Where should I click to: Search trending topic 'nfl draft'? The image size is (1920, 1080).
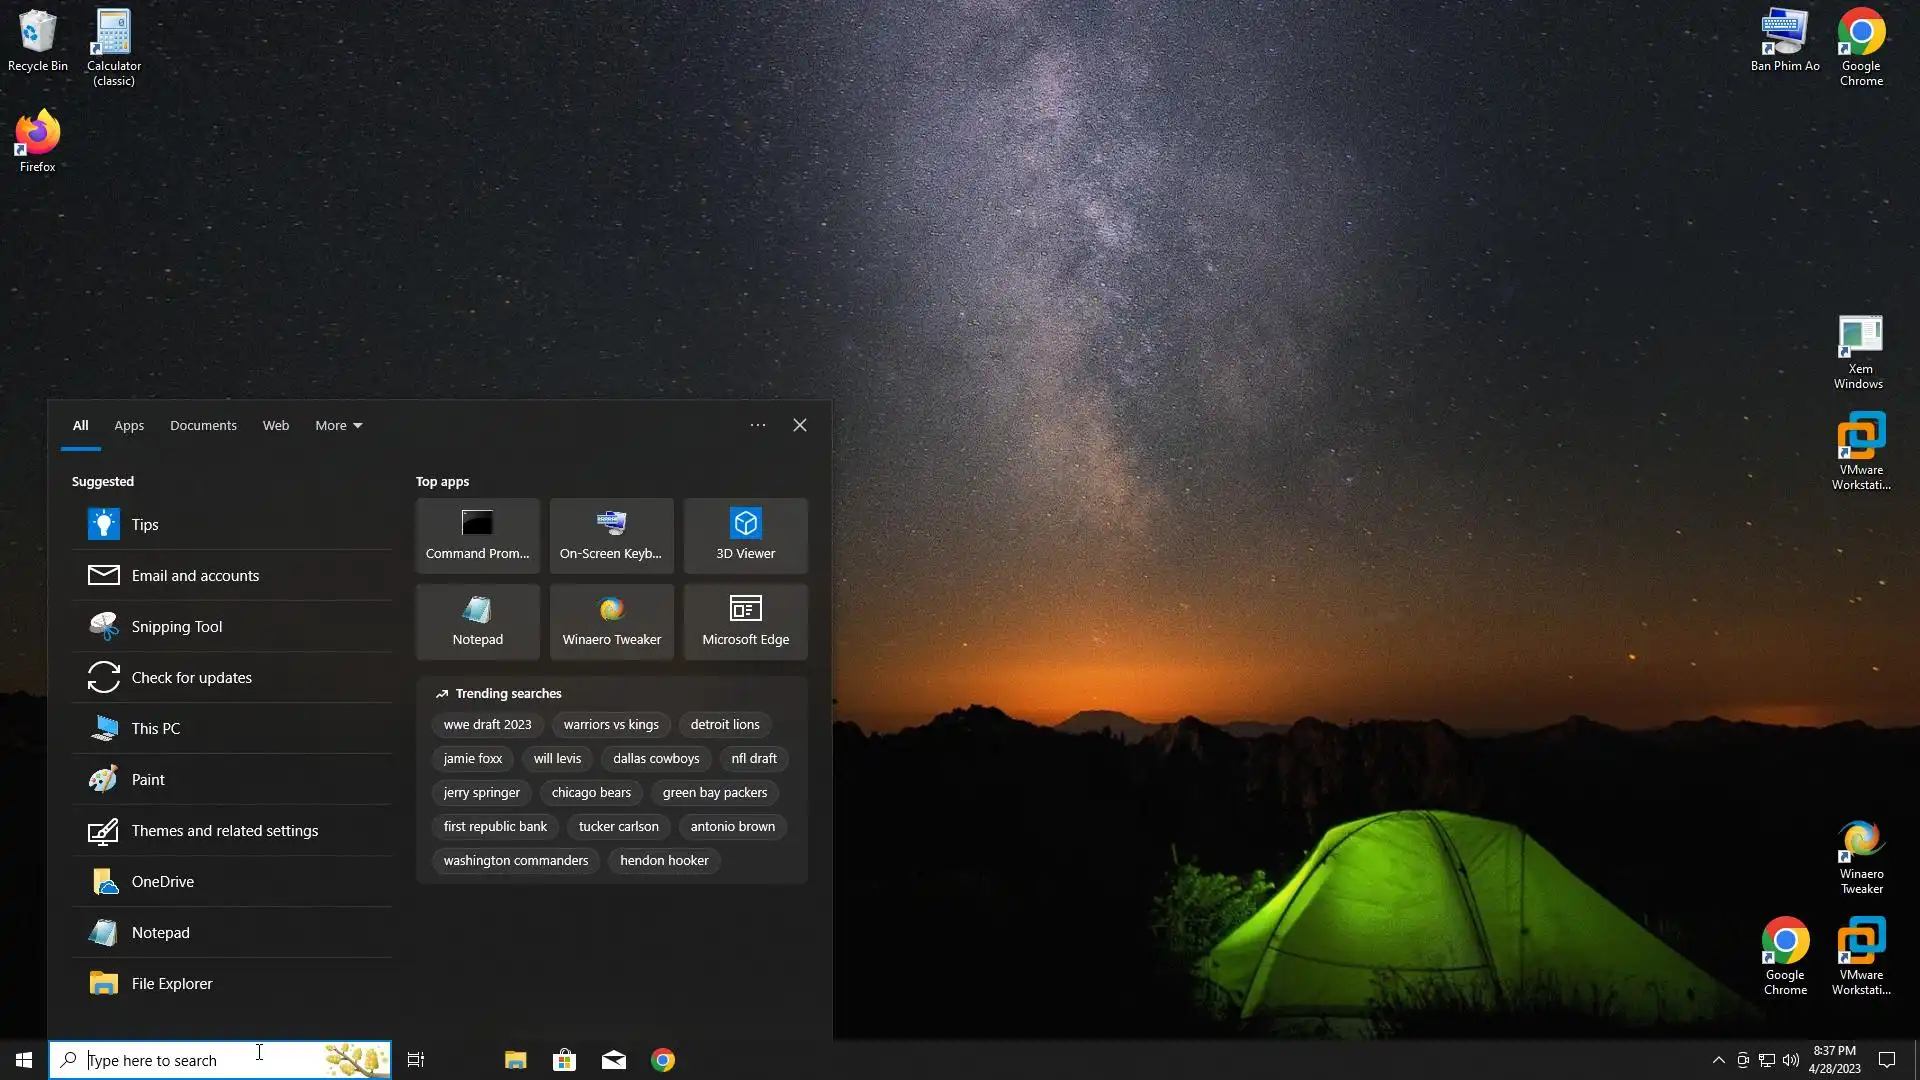[x=753, y=758]
